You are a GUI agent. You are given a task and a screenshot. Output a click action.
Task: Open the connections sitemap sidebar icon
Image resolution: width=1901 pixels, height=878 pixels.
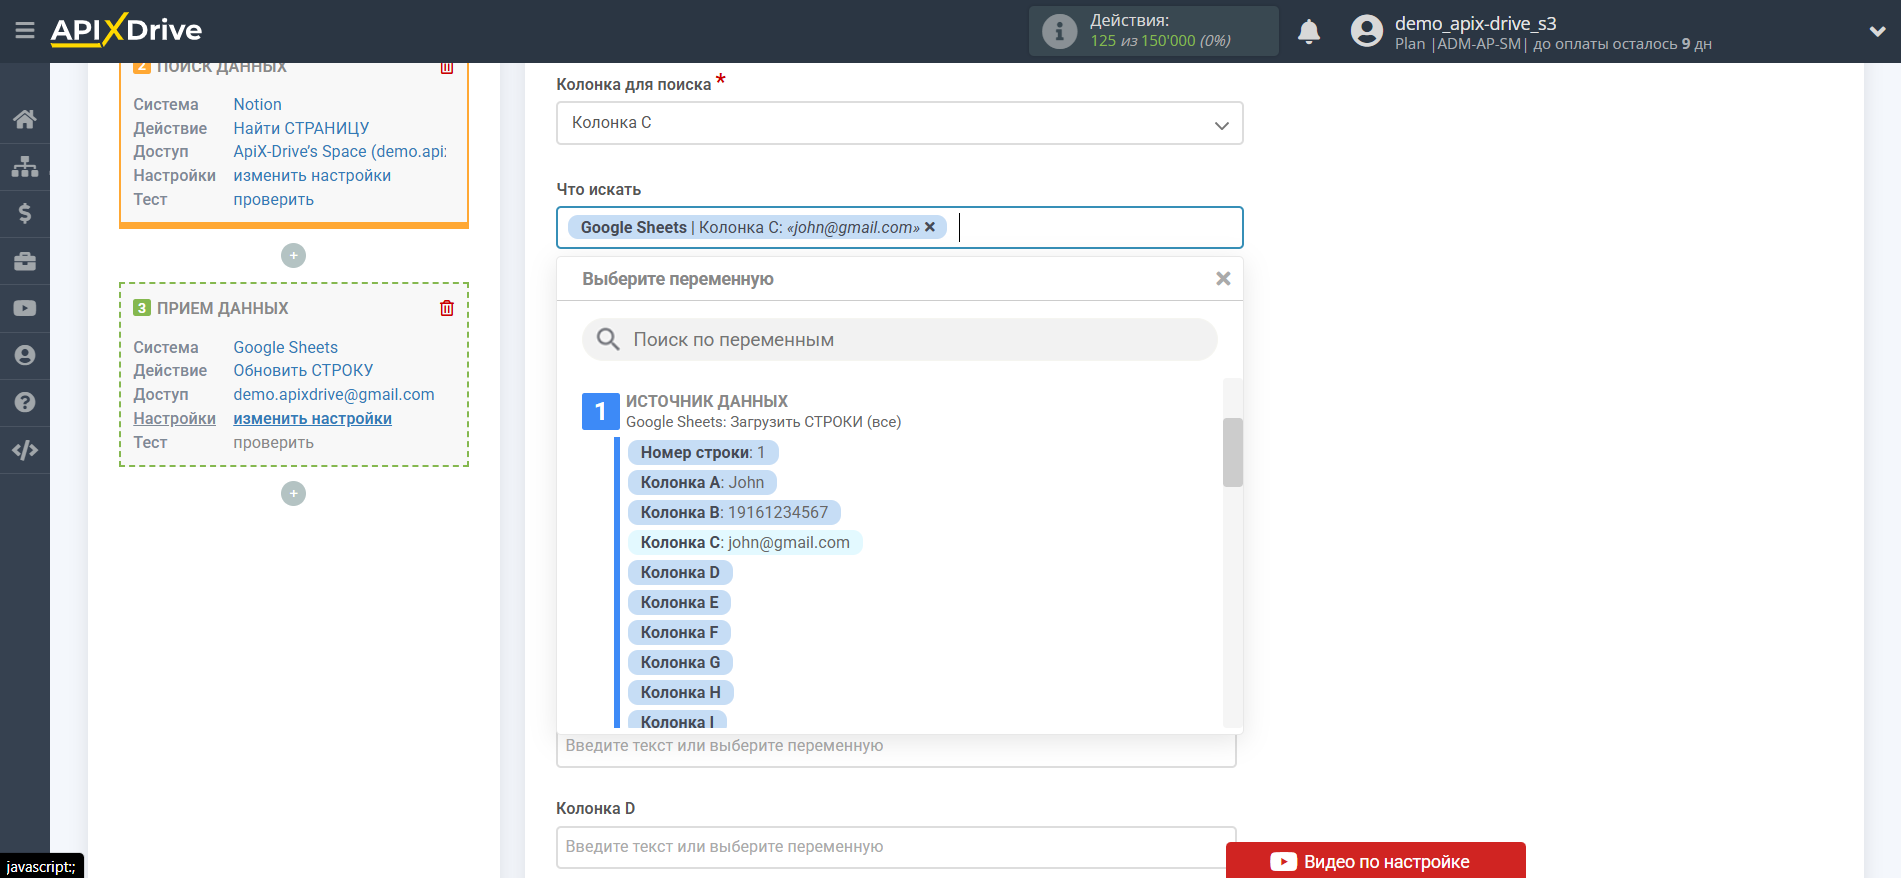click(x=25, y=166)
